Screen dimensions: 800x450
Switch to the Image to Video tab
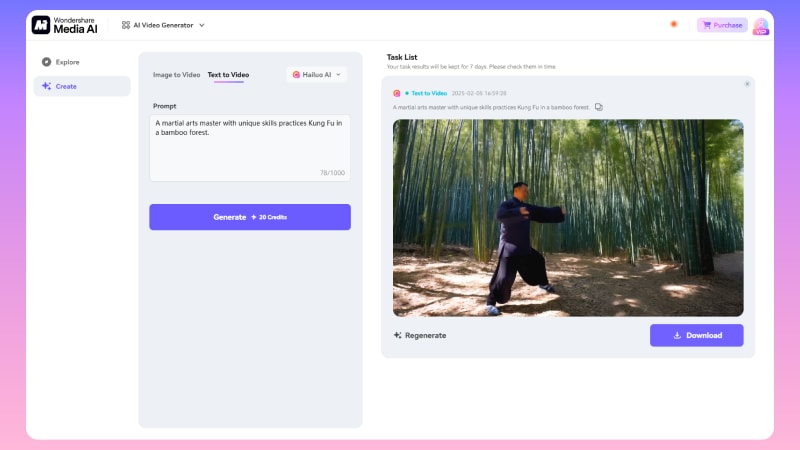pyautogui.click(x=177, y=74)
